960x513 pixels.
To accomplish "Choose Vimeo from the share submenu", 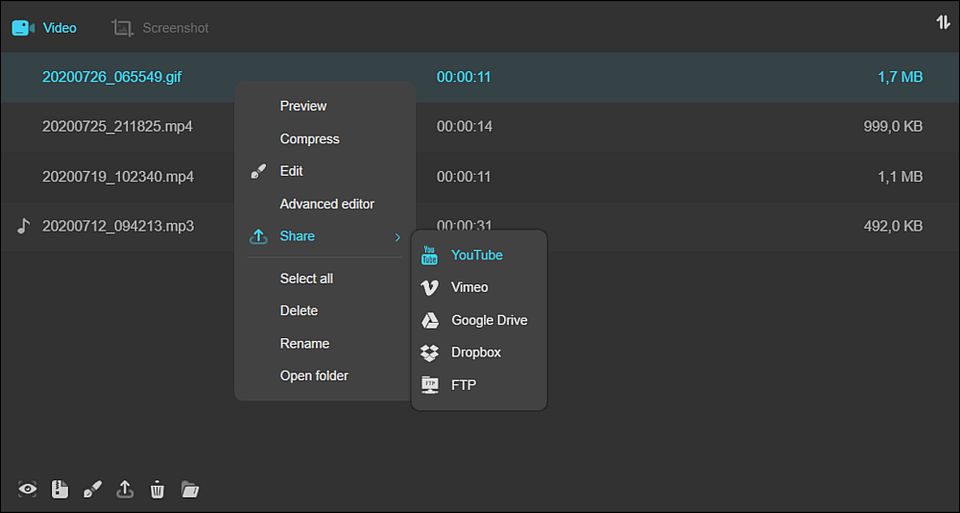I will (469, 287).
